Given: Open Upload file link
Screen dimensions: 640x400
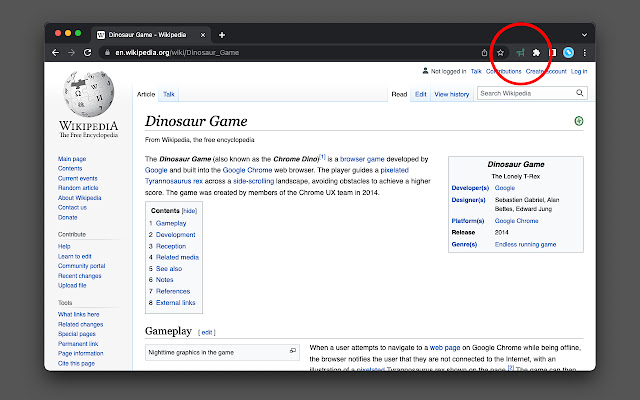Looking at the screenshot, I should coord(72,285).
